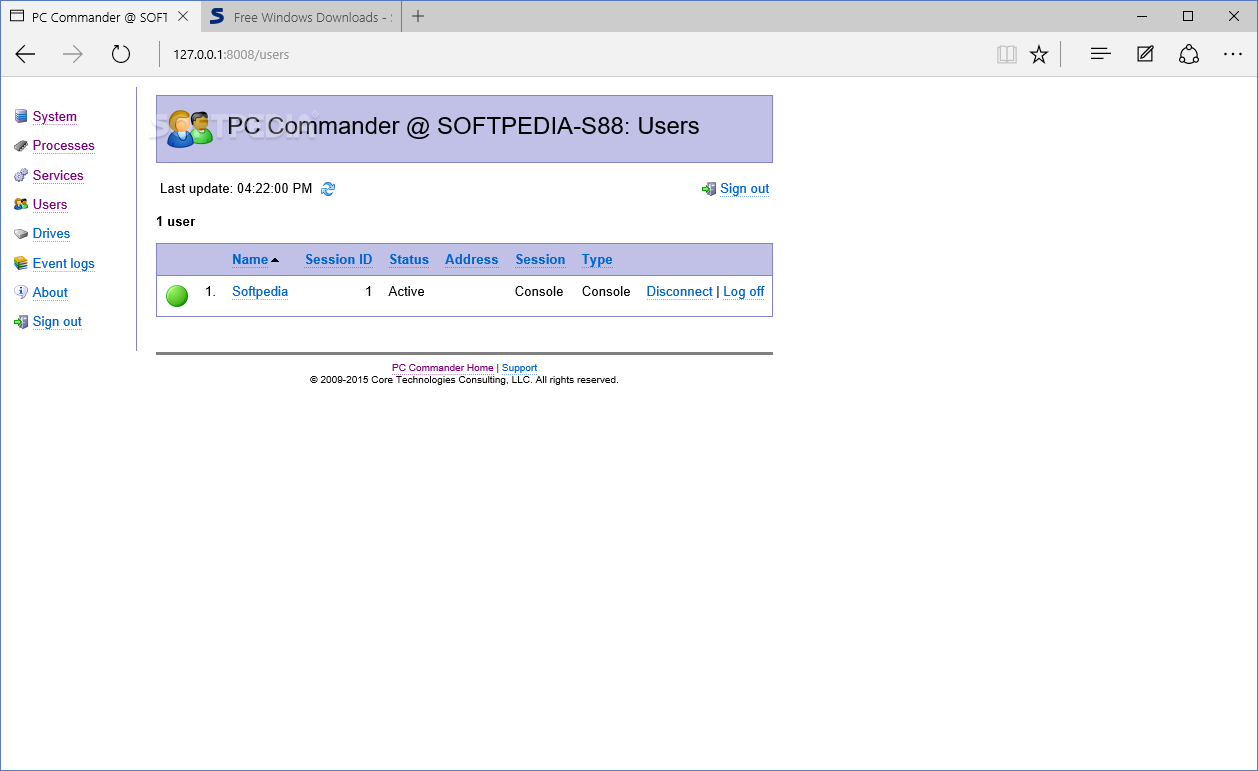This screenshot has width=1258, height=771.
Task: Sort table by Session column
Action: point(540,260)
